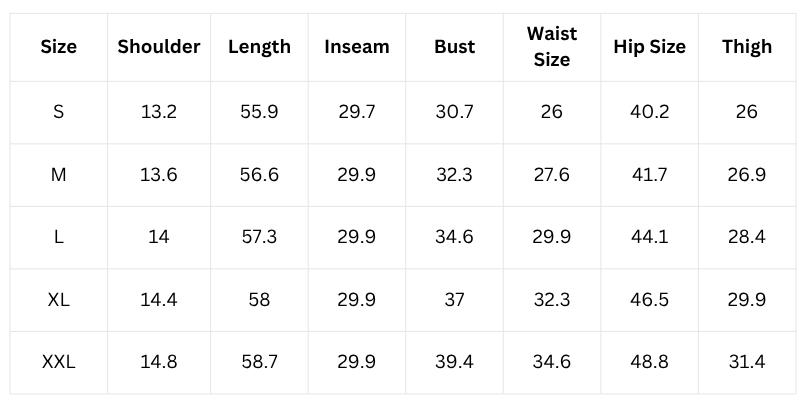Click the Hip Size column header
The width and height of the screenshot is (800, 400).
click(649, 47)
